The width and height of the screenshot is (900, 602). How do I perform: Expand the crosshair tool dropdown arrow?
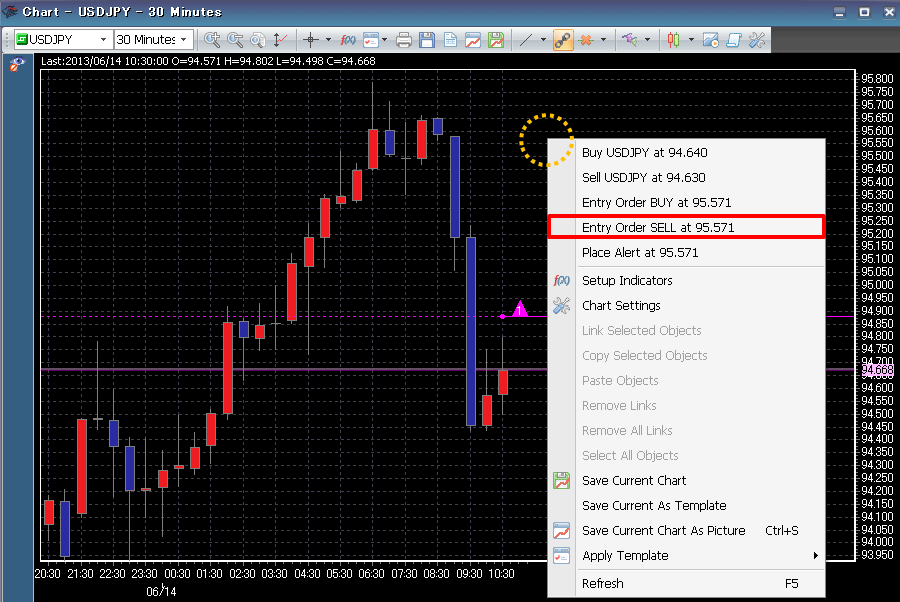(328, 40)
